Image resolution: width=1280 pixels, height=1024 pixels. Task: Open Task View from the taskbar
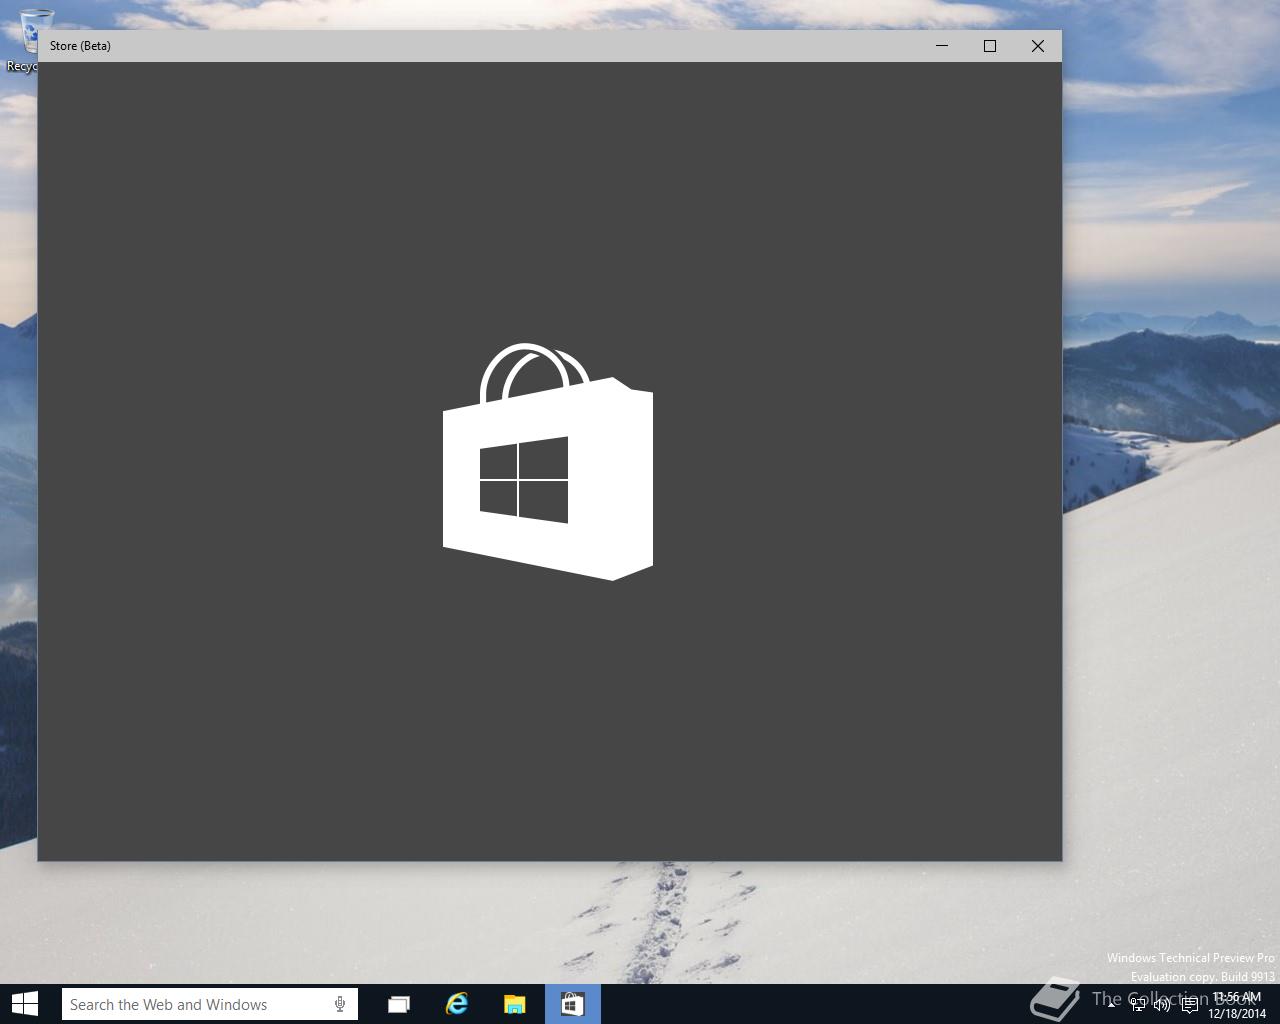point(399,1004)
